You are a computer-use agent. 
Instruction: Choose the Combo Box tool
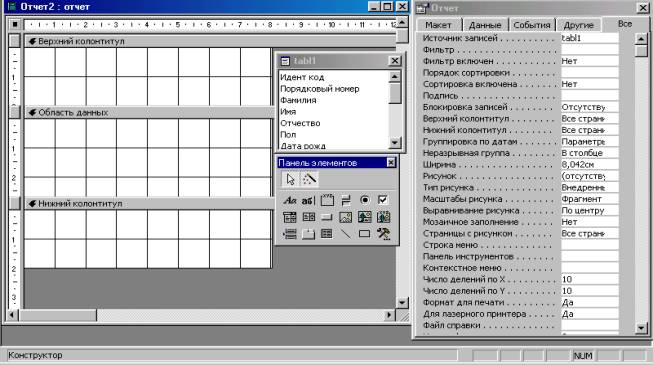[x=289, y=217]
